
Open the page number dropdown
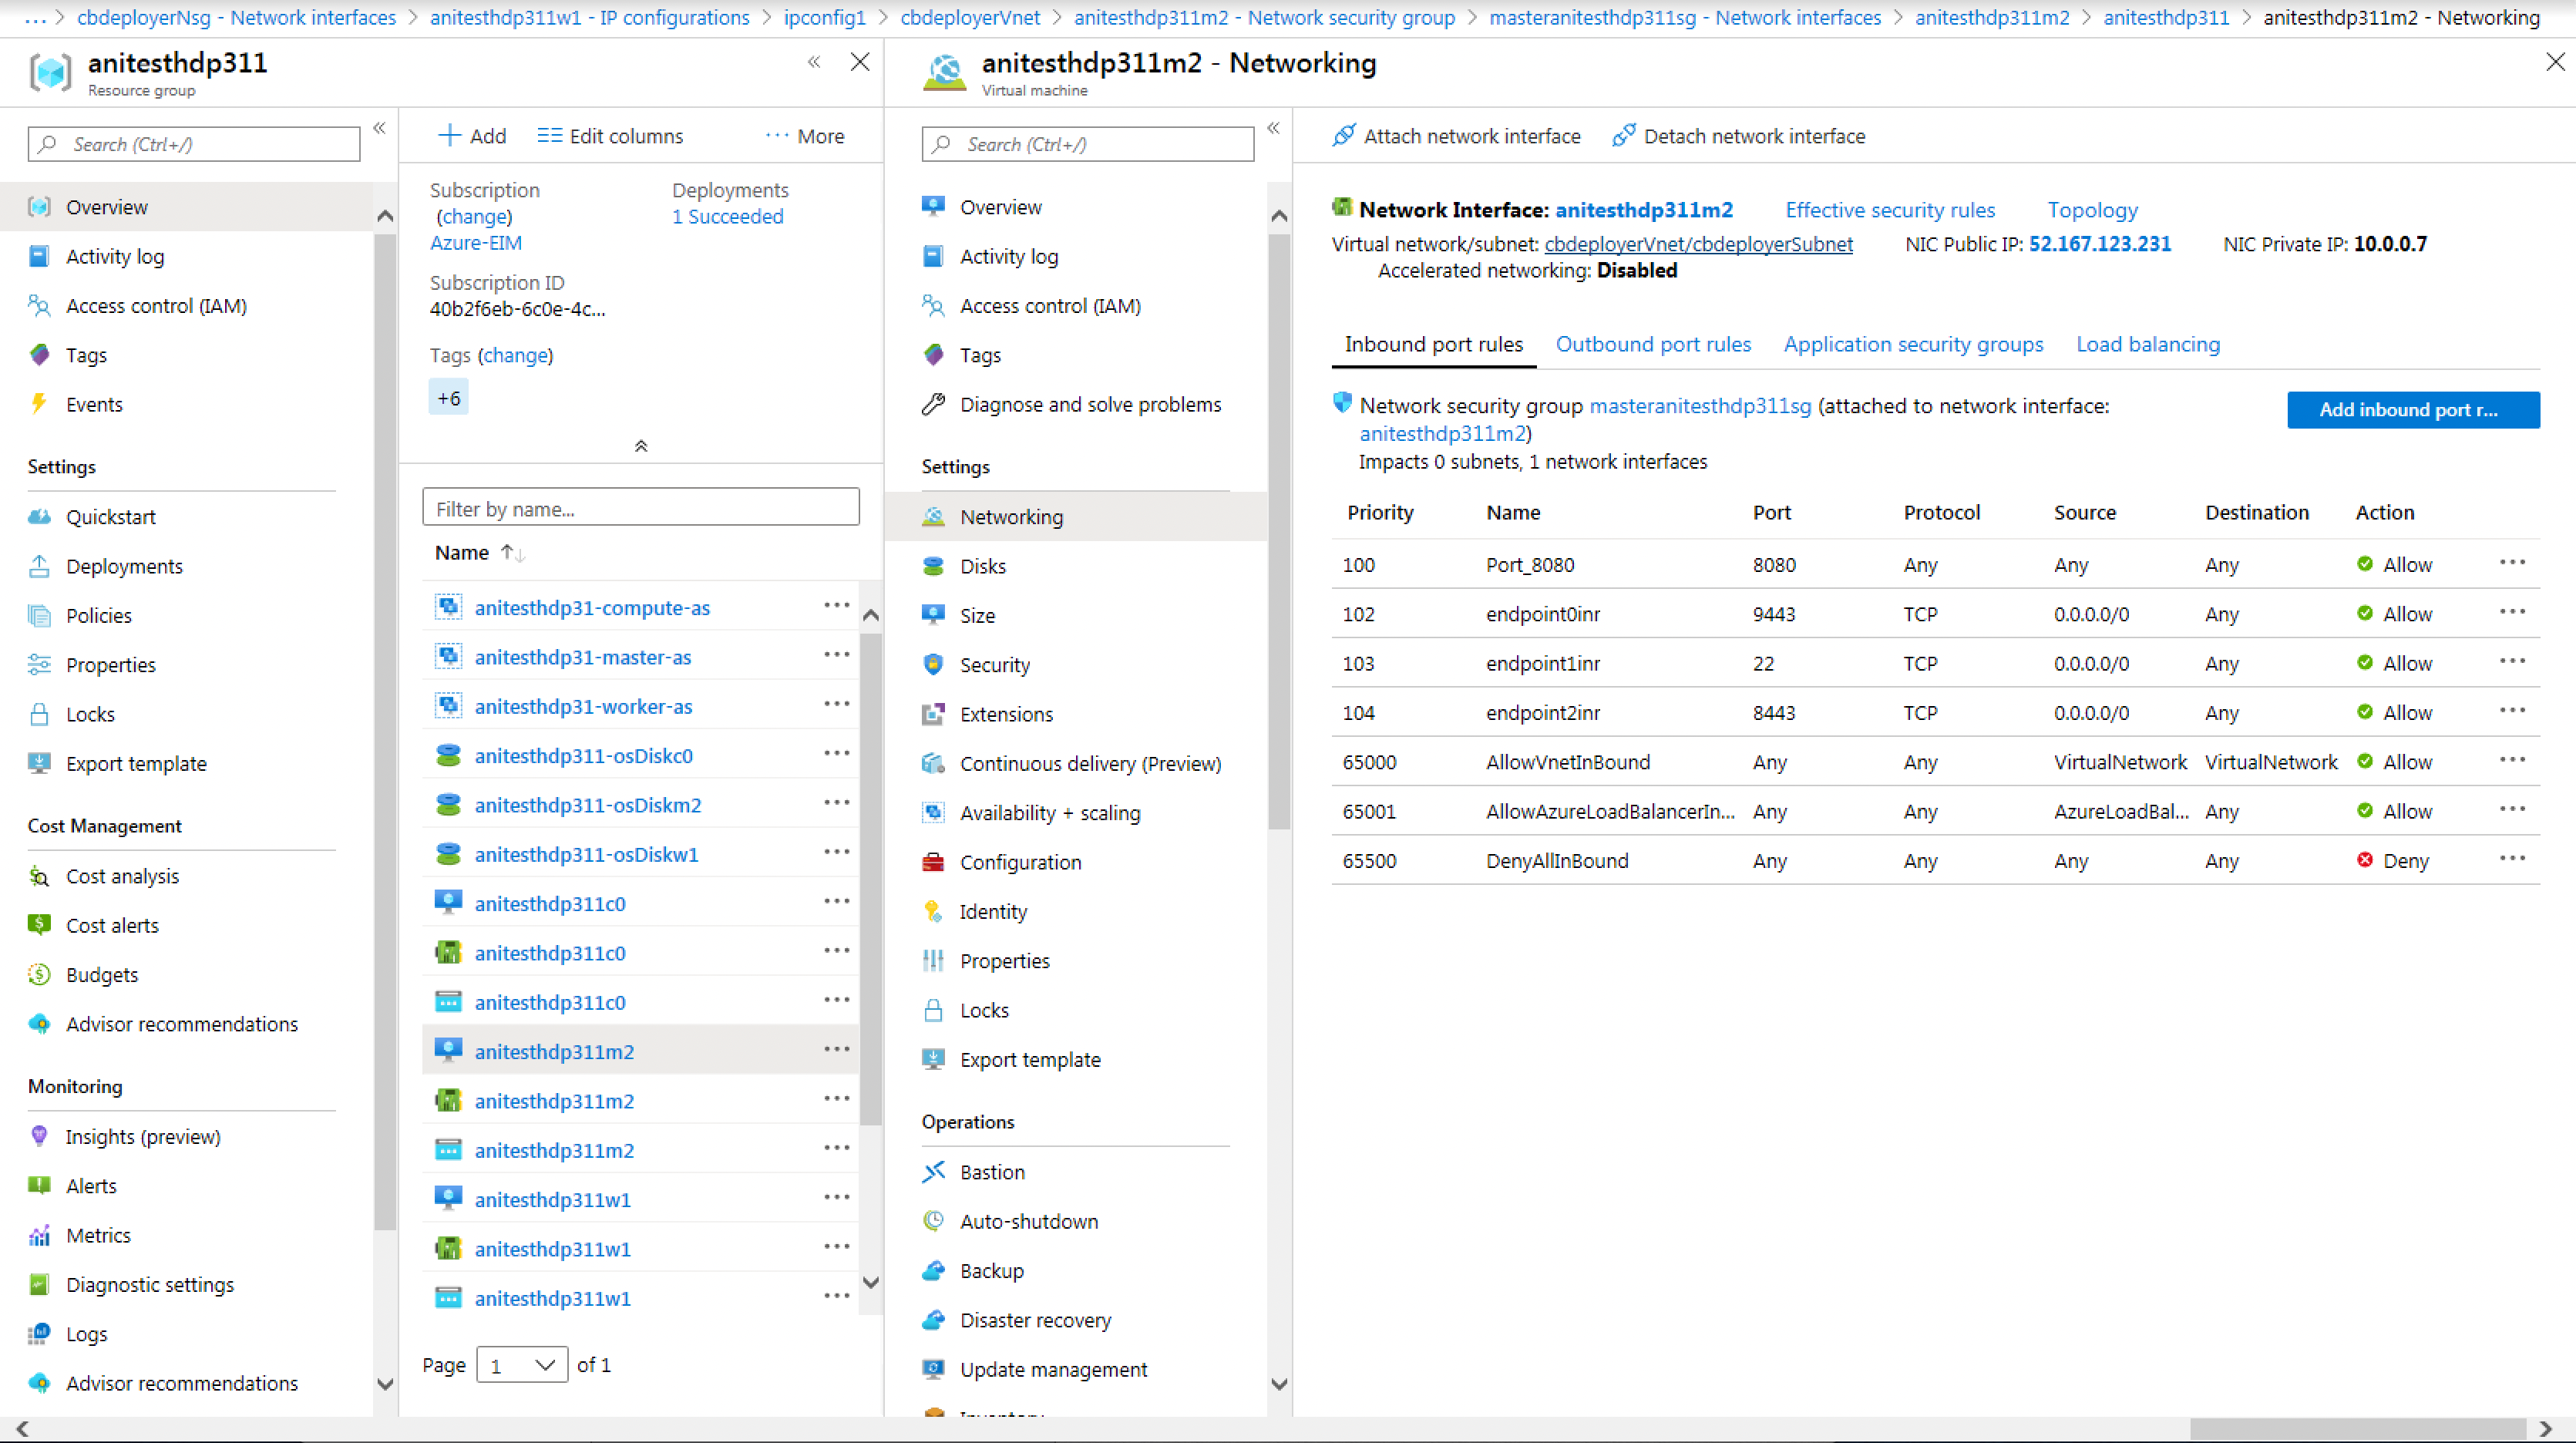tap(522, 1364)
